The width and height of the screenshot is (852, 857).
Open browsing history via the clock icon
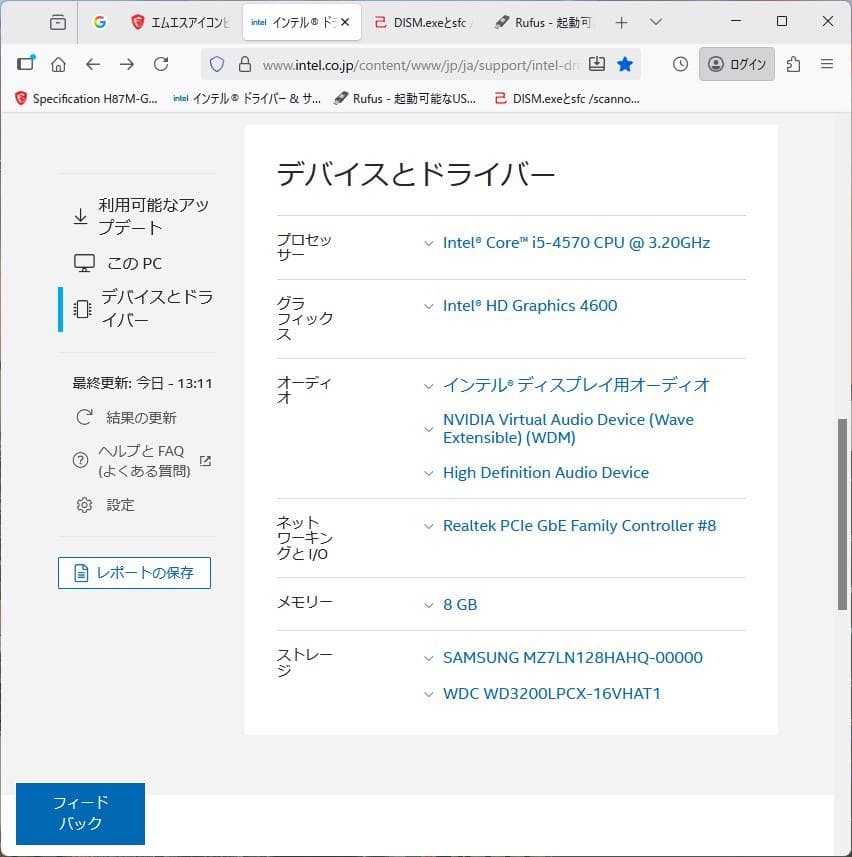click(679, 63)
